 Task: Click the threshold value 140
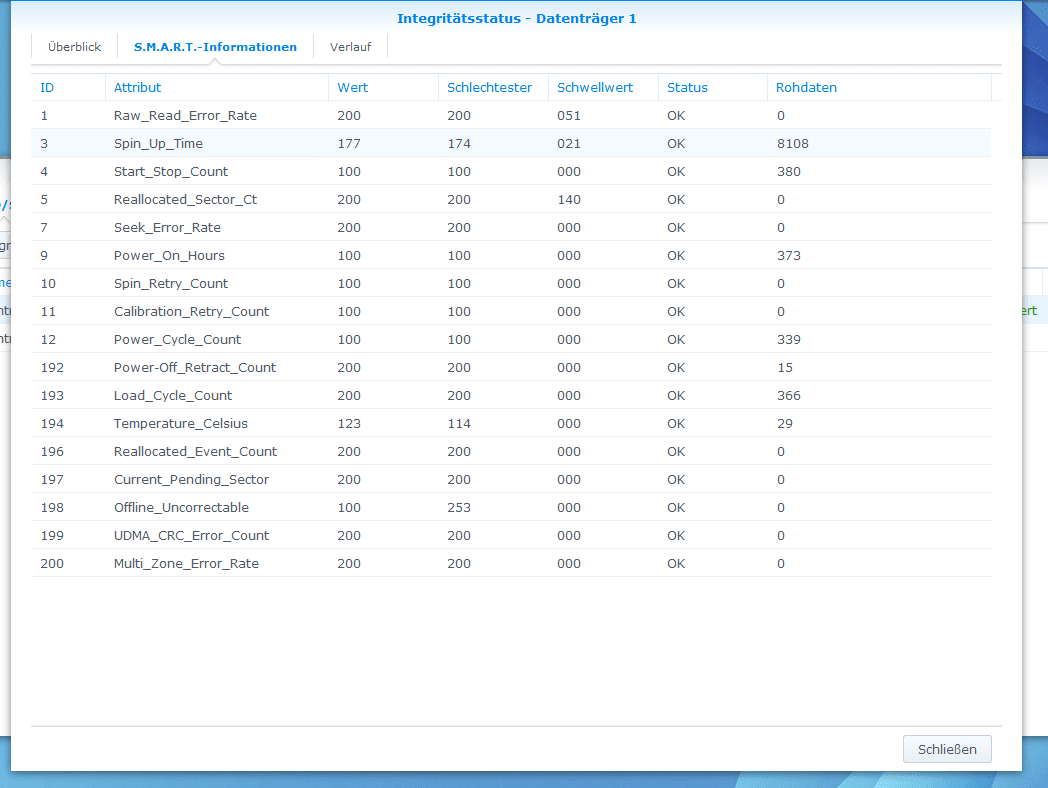pyautogui.click(x=569, y=200)
